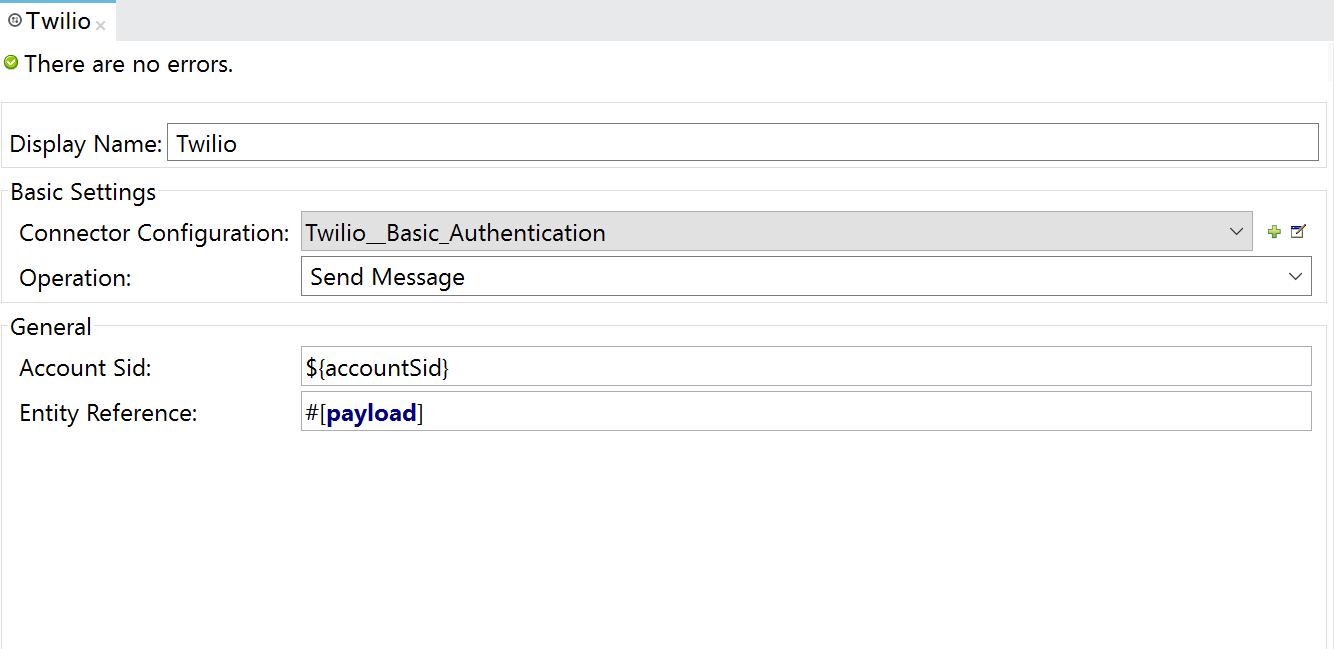Click the Entity Reference label
The image size is (1334, 649).
(108, 413)
